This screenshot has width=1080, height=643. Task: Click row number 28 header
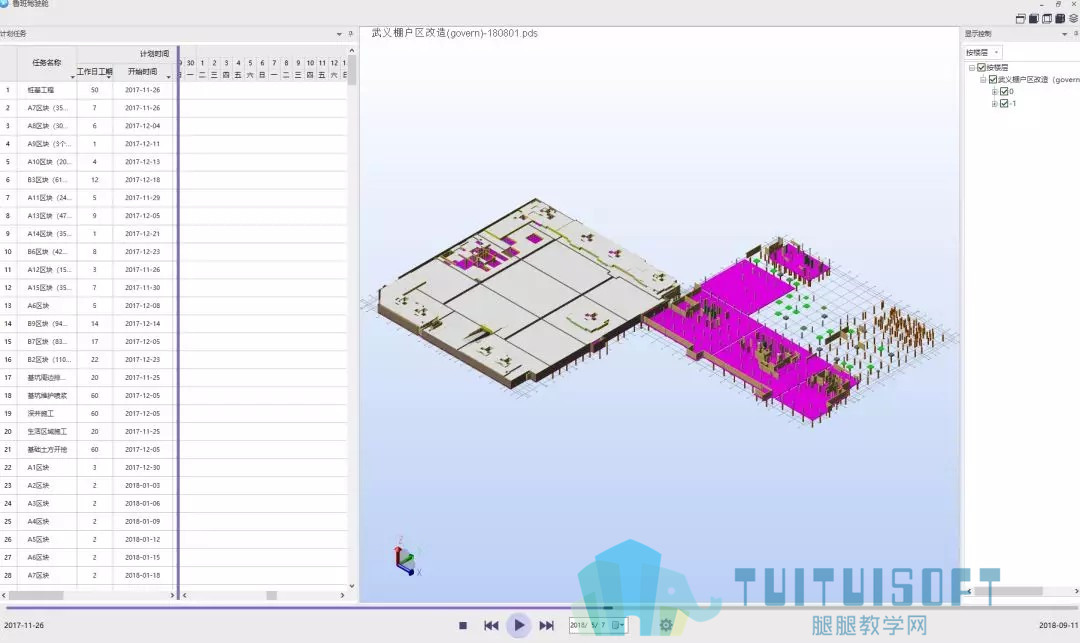pos(8,576)
